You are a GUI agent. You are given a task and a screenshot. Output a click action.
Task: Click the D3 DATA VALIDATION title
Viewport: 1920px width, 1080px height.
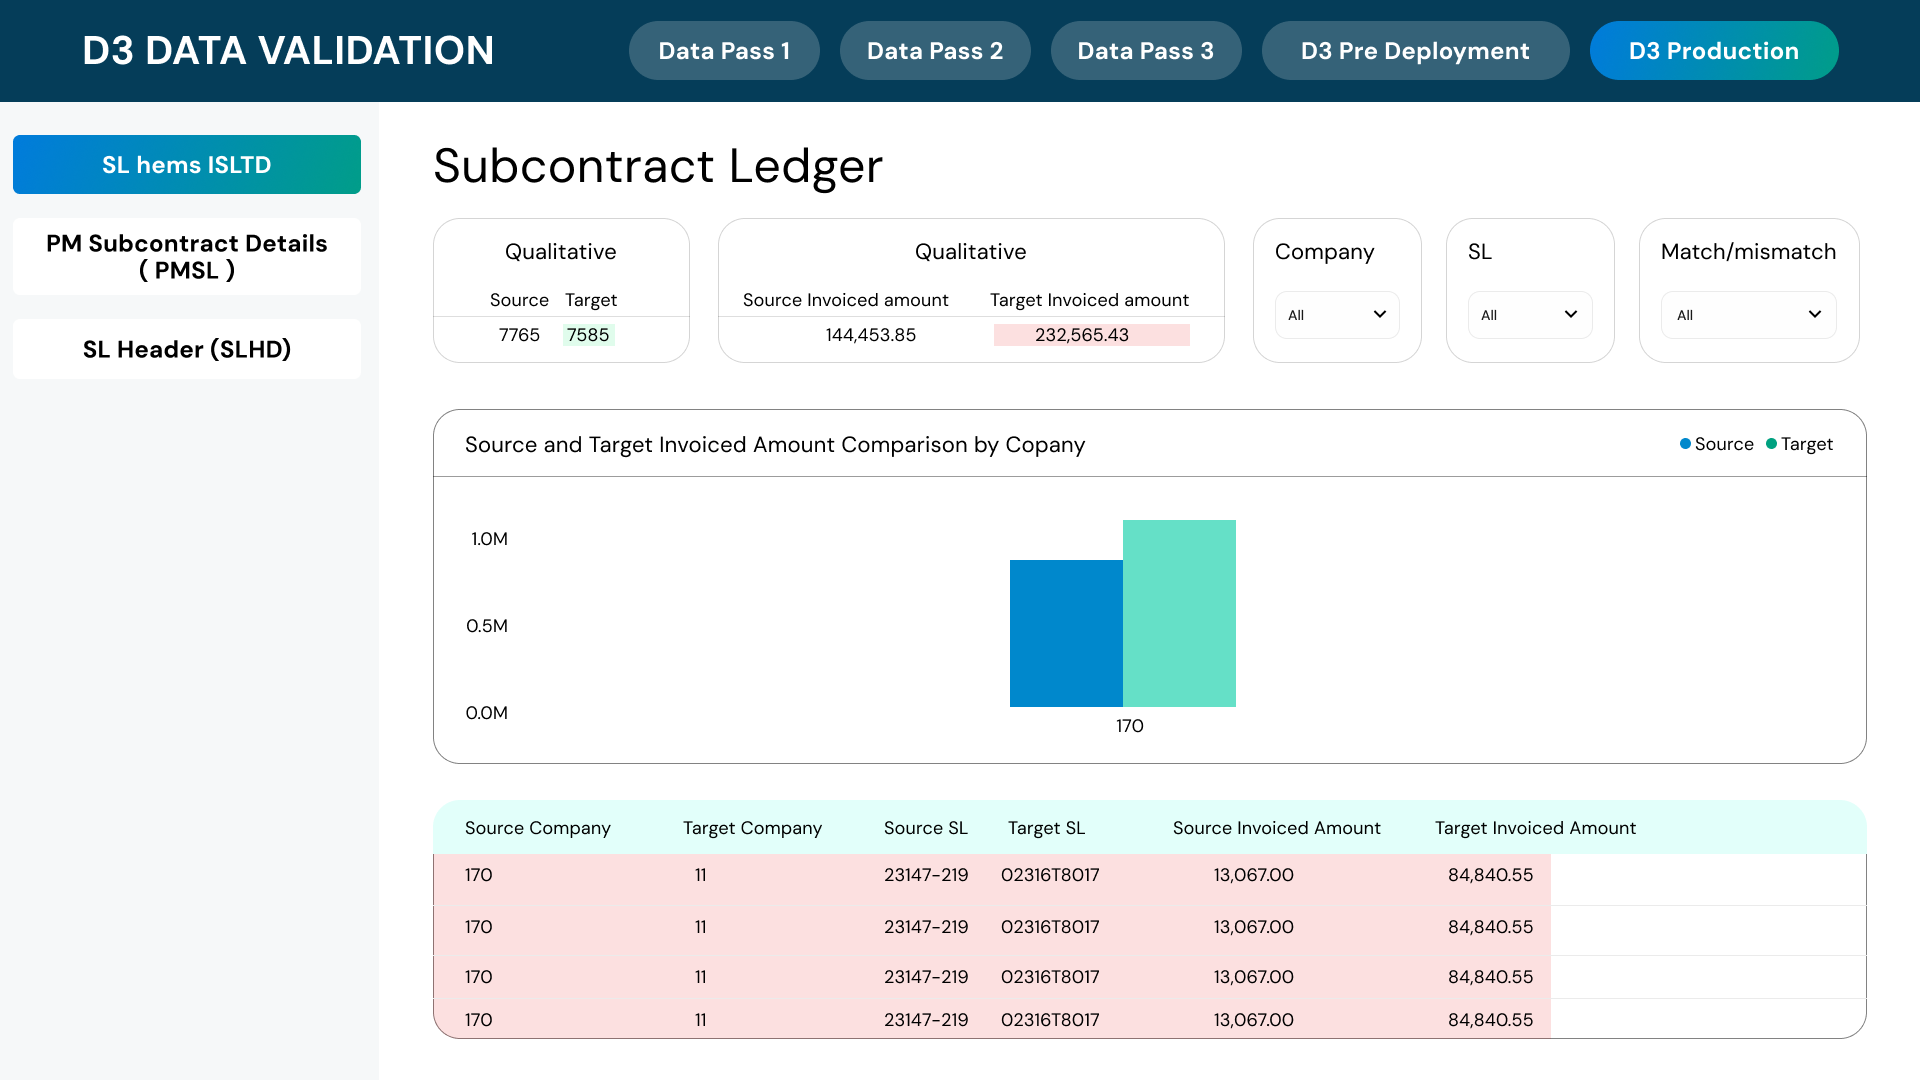(288, 51)
